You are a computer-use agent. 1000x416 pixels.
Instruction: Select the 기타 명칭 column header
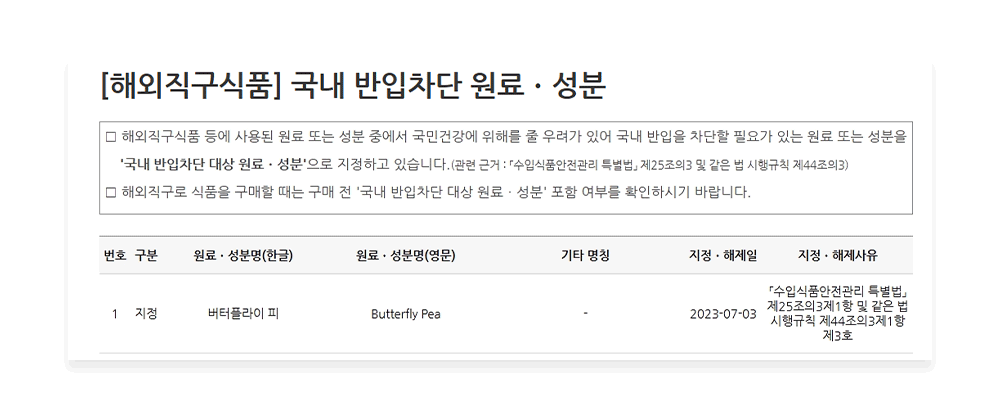tap(585, 255)
